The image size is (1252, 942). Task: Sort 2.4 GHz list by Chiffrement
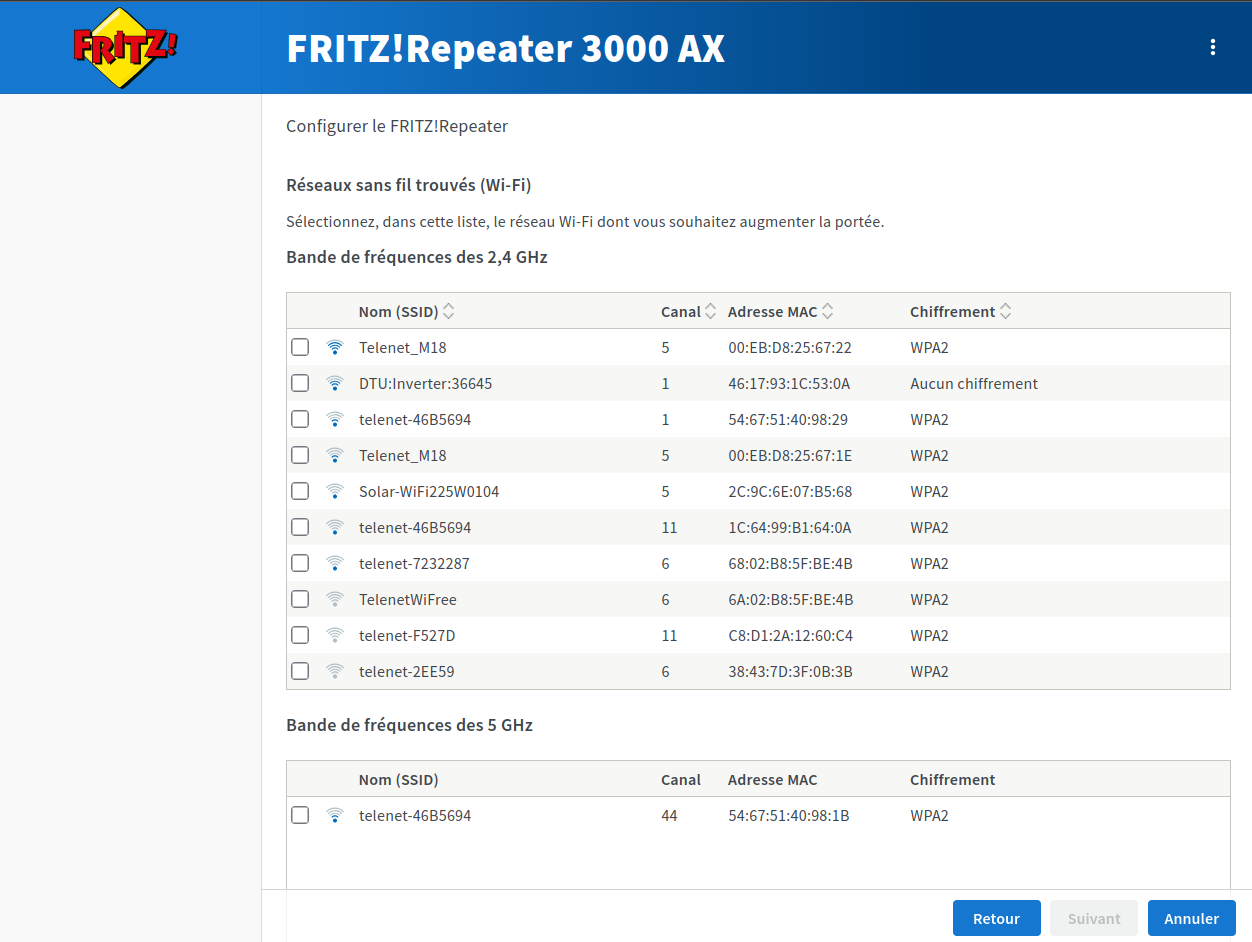point(961,312)
